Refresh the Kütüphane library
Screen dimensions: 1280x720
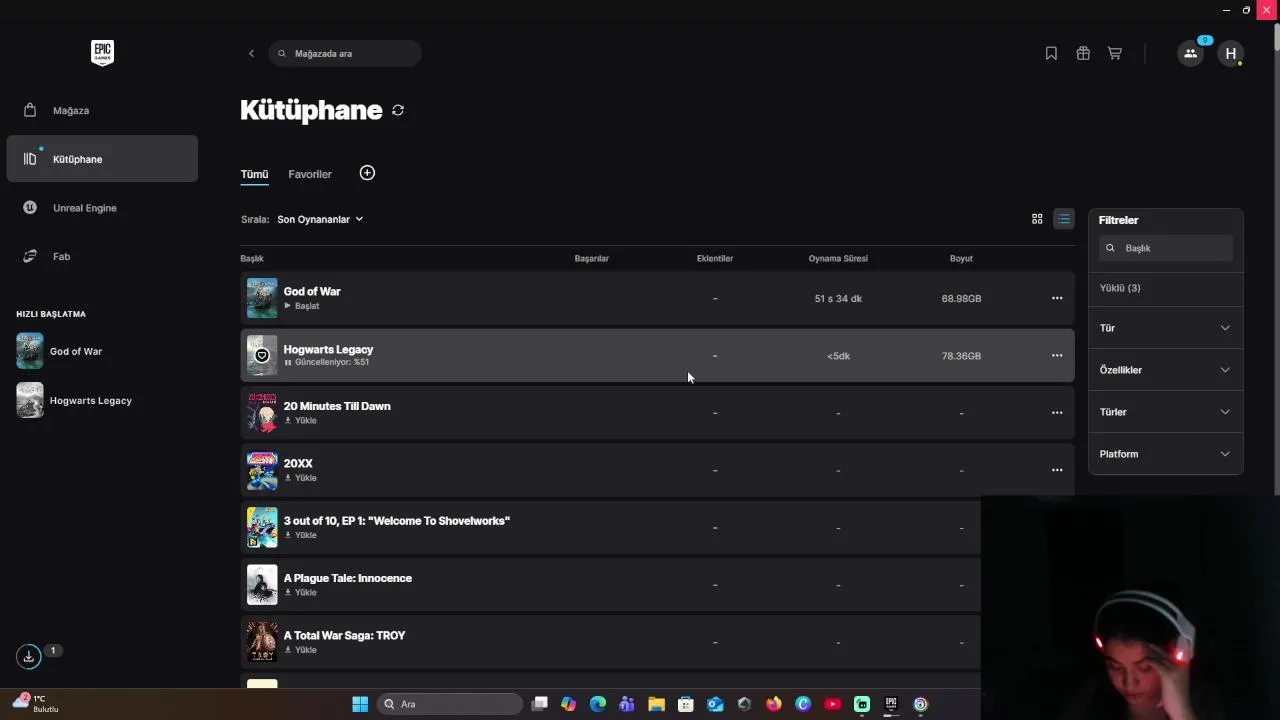pyautogui.click(x=398, y=110)
